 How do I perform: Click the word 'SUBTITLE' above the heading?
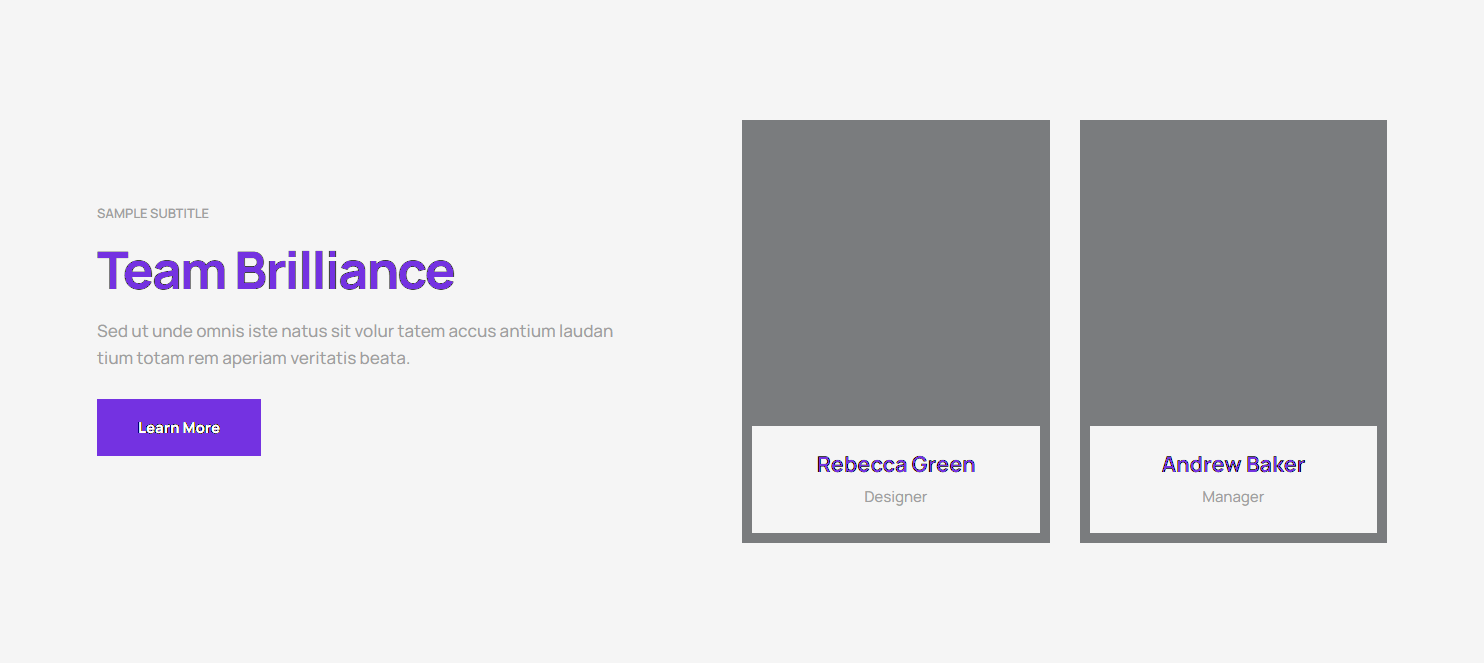[179, 213]
